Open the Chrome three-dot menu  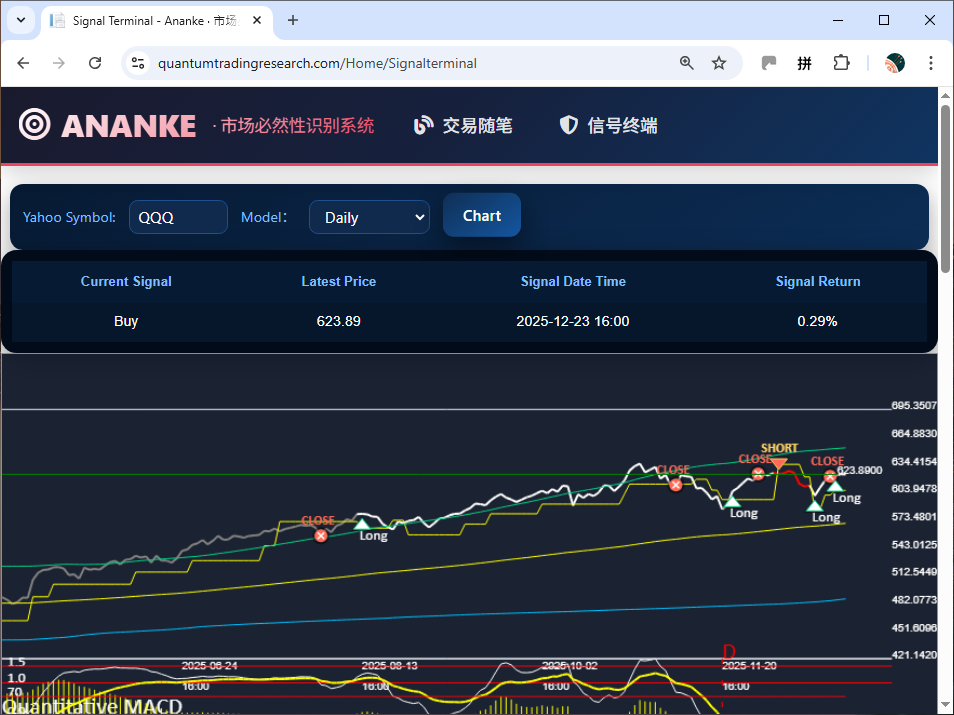[930, 63]
